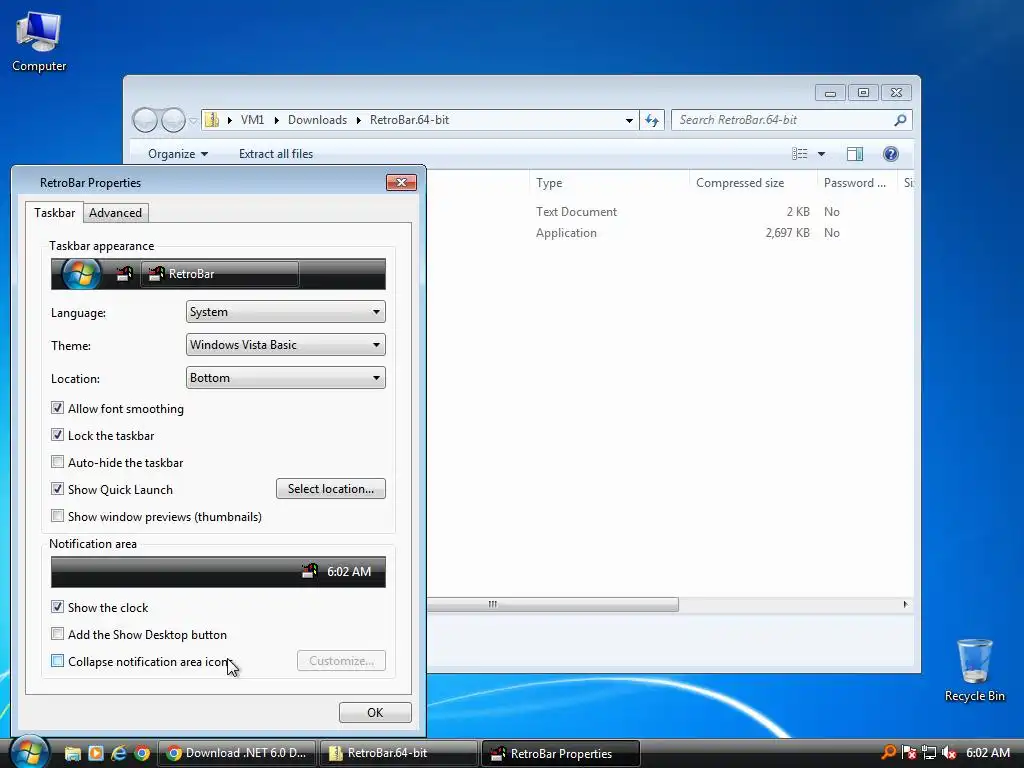Open Explorer from Quick Launch
The height and width of the screenshot is (768, 1024).
[x=72, y=753]
